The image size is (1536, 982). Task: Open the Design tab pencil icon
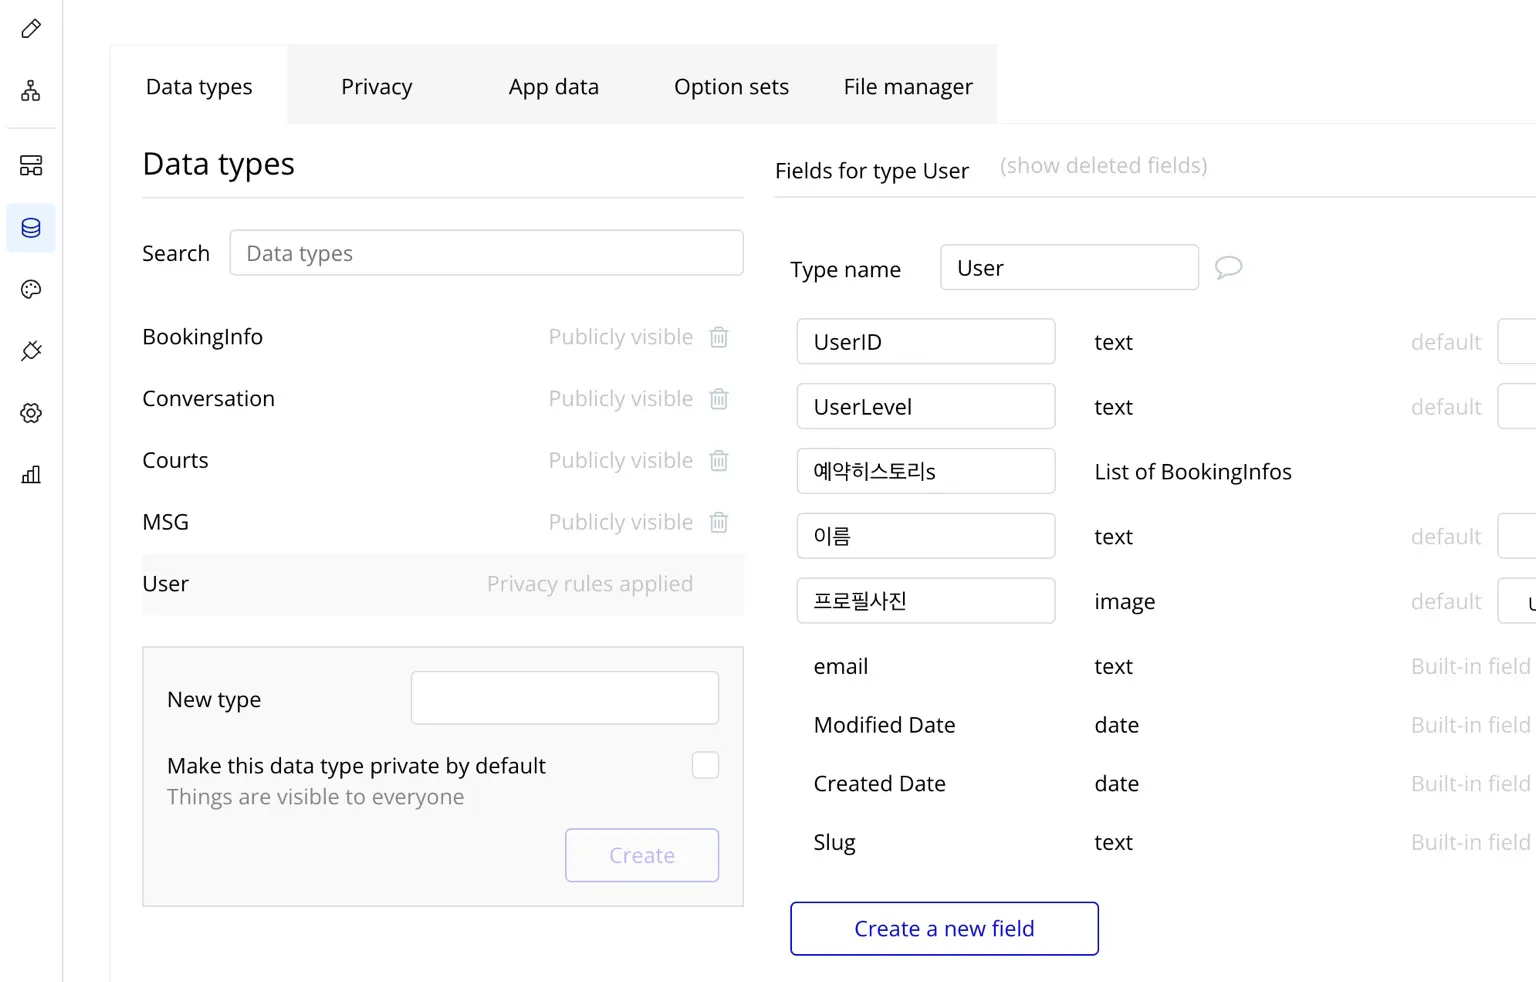(31, 29)
